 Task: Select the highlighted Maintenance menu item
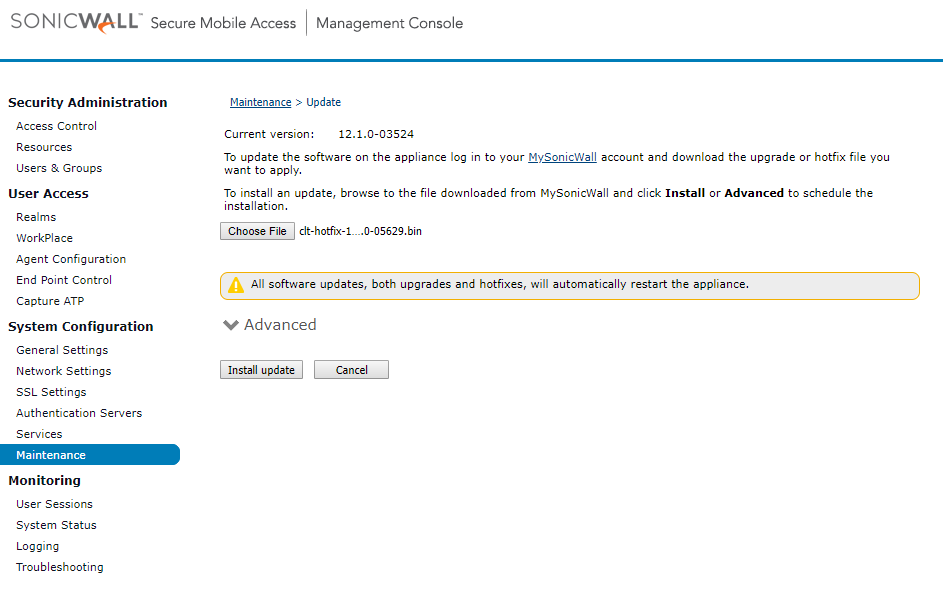click(x=51, y=455)
